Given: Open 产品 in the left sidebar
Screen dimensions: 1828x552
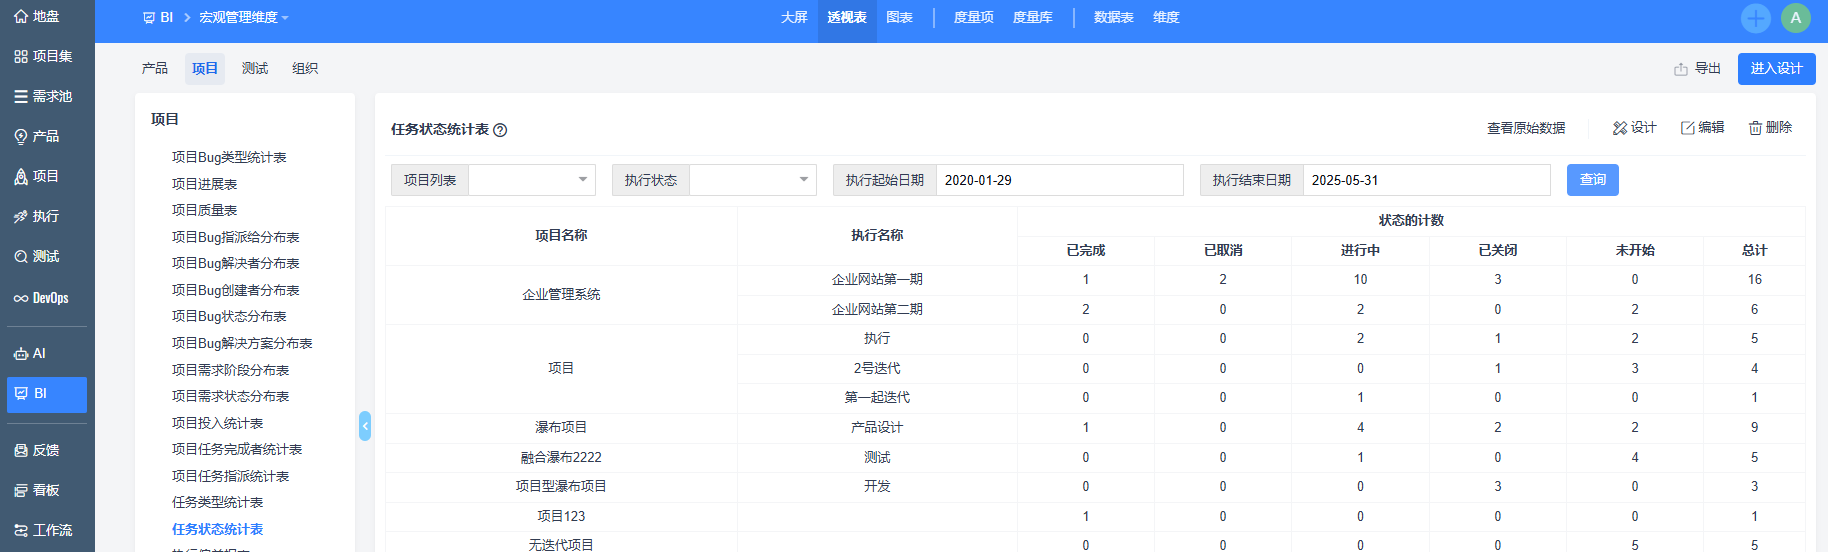Looking at the screenshot, I should (37, 136).
